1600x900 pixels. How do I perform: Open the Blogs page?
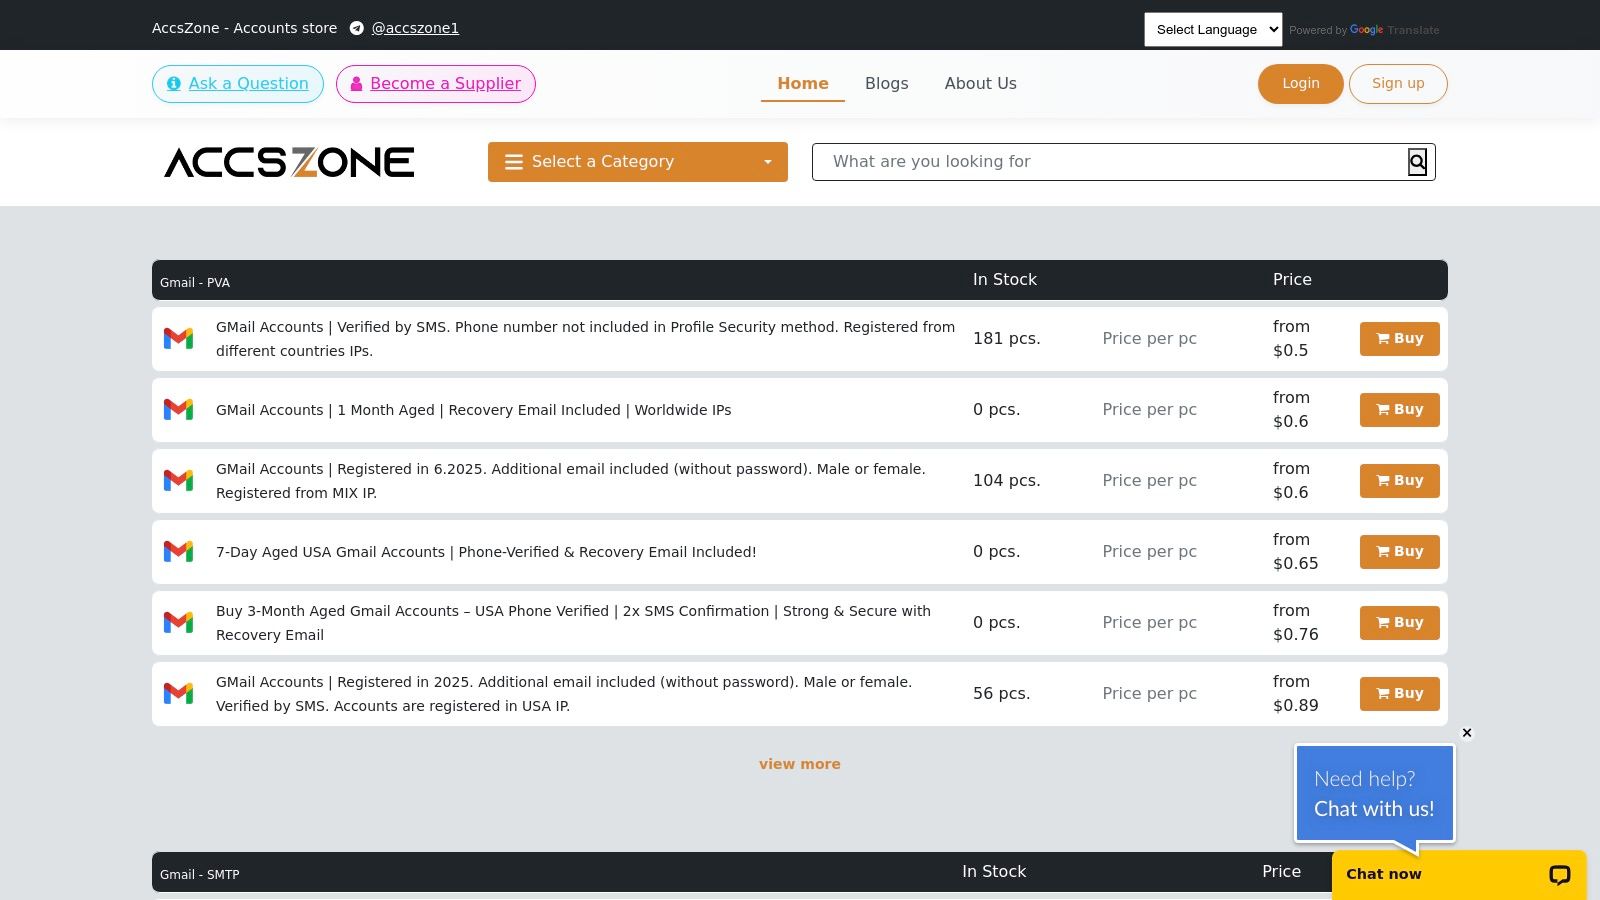(887, 84)
